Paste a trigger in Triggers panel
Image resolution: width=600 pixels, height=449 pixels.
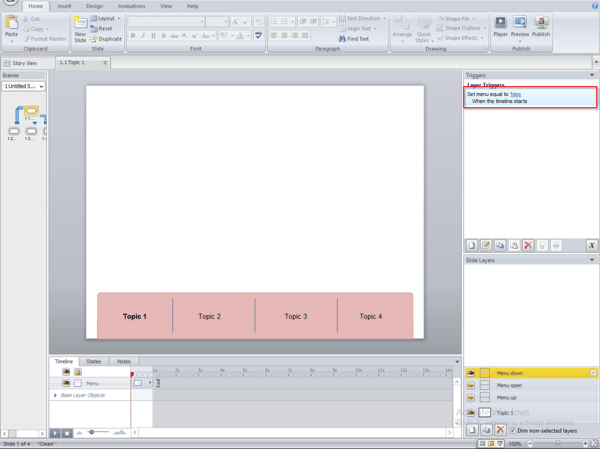514,245
